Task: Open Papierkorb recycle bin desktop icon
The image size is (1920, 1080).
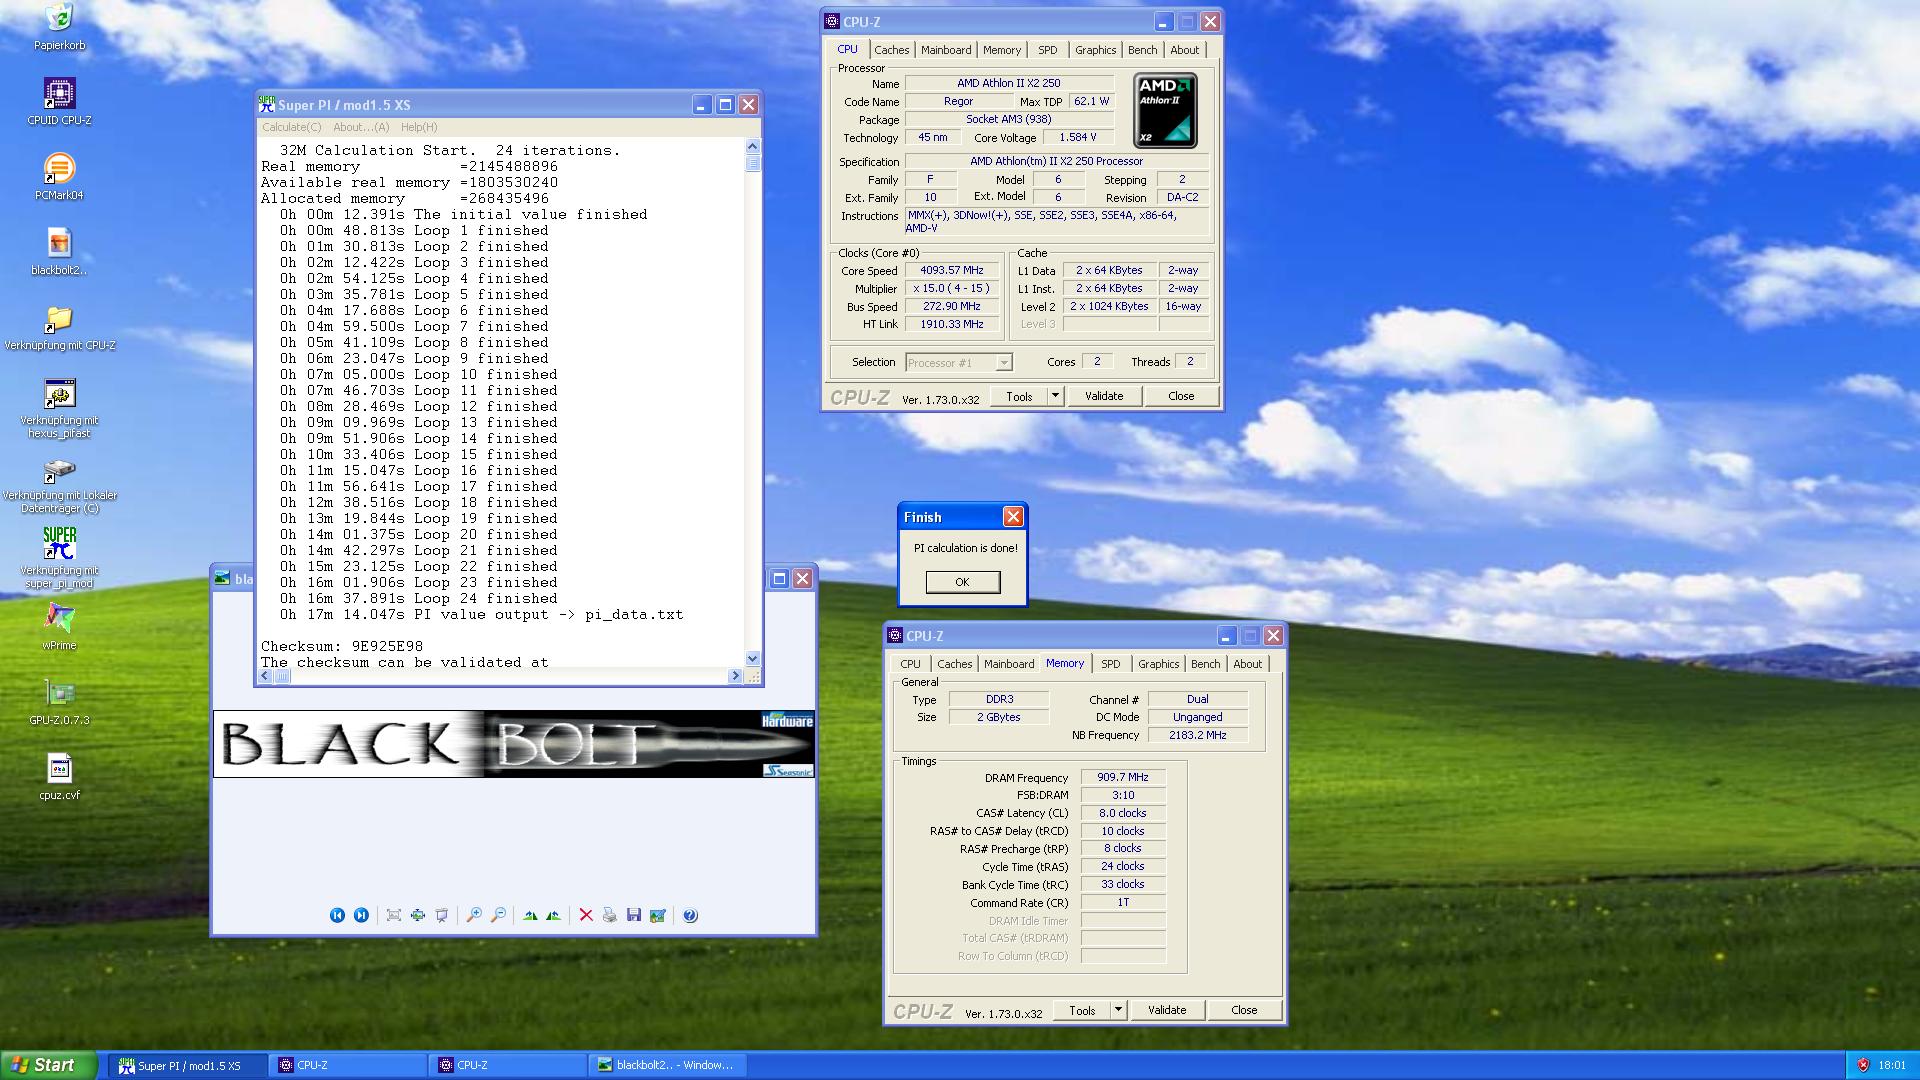Action: coord(59,27)
